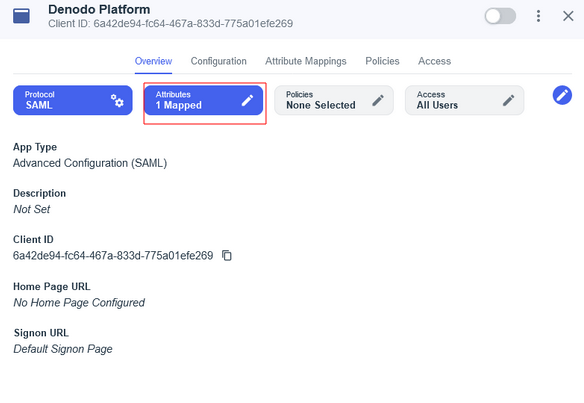The image size is (584, 403).
Task: Click the pencil icon on Attributes card
Action: pyautogui.click(x=247, y=100)
